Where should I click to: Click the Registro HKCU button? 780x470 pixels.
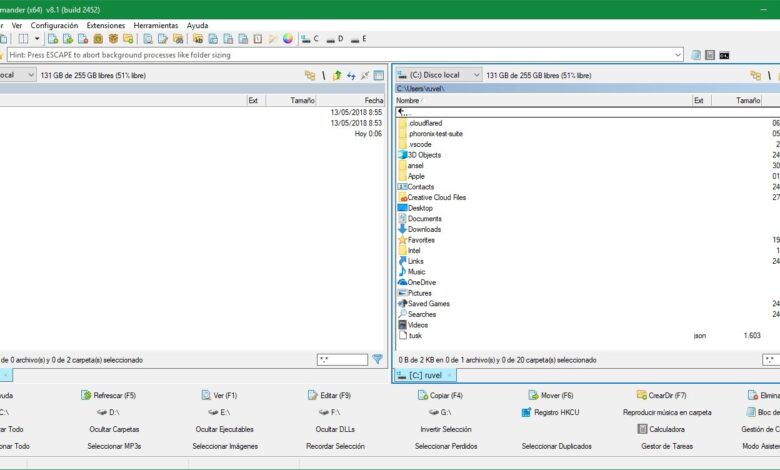pos(550,412)
